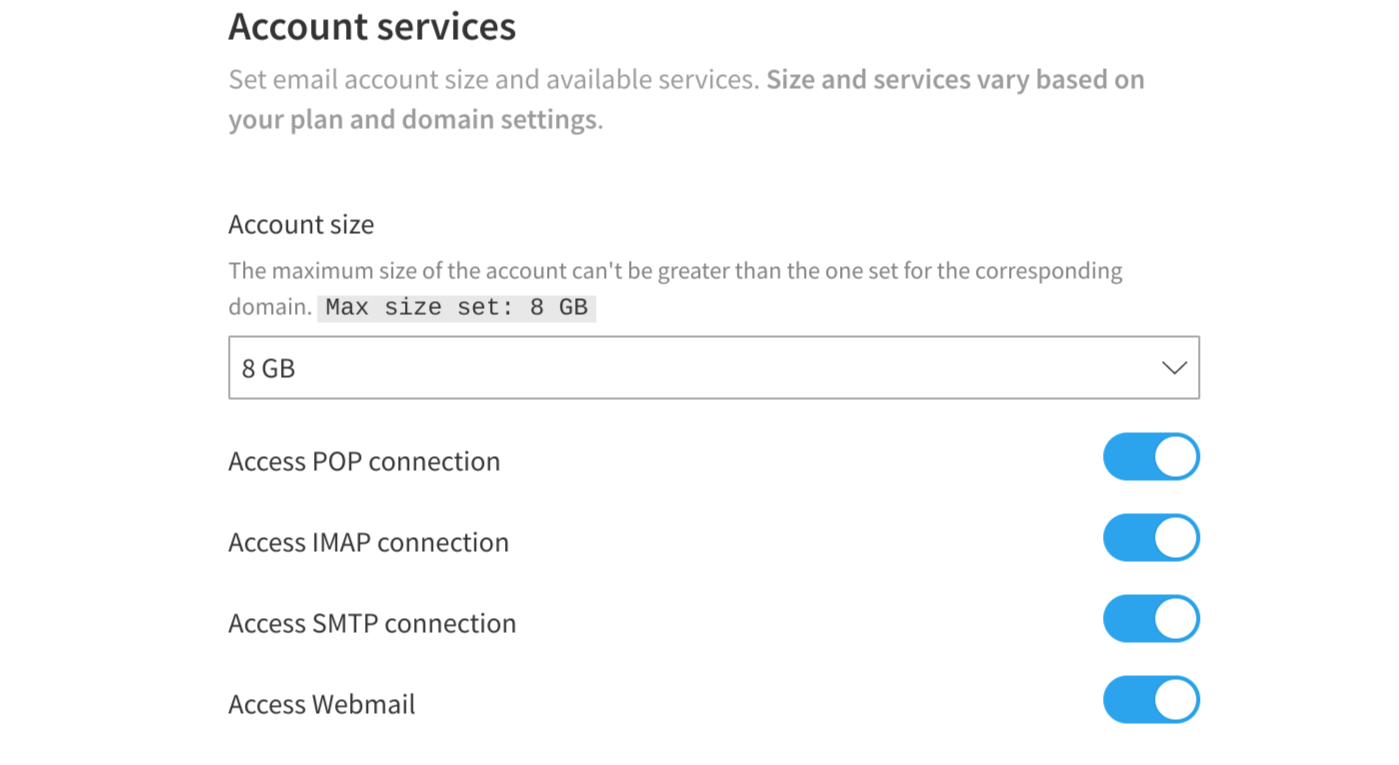The height and width of the screenshot is (765, 1399).
Task: Click the 'Access POP connection' label text
Action: (364, 461)
